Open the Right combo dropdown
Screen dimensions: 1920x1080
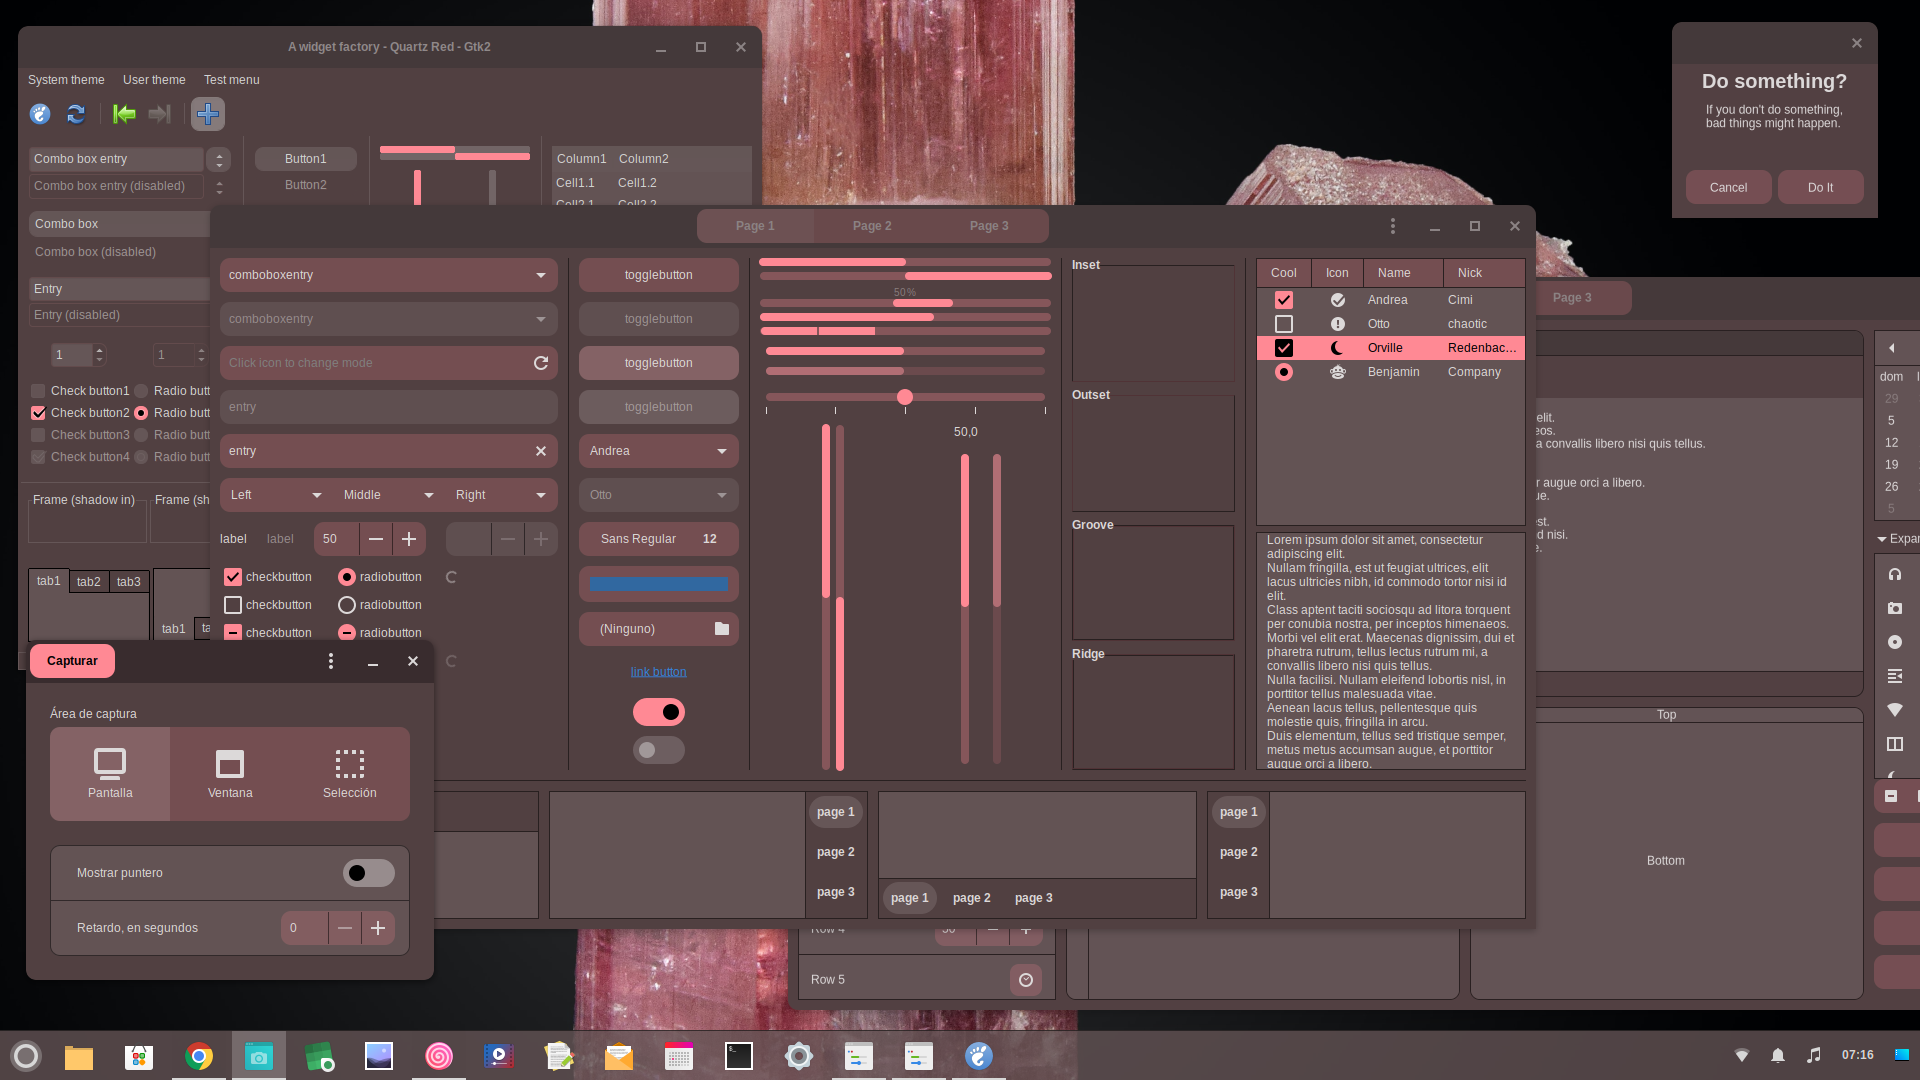click(501, 495)
